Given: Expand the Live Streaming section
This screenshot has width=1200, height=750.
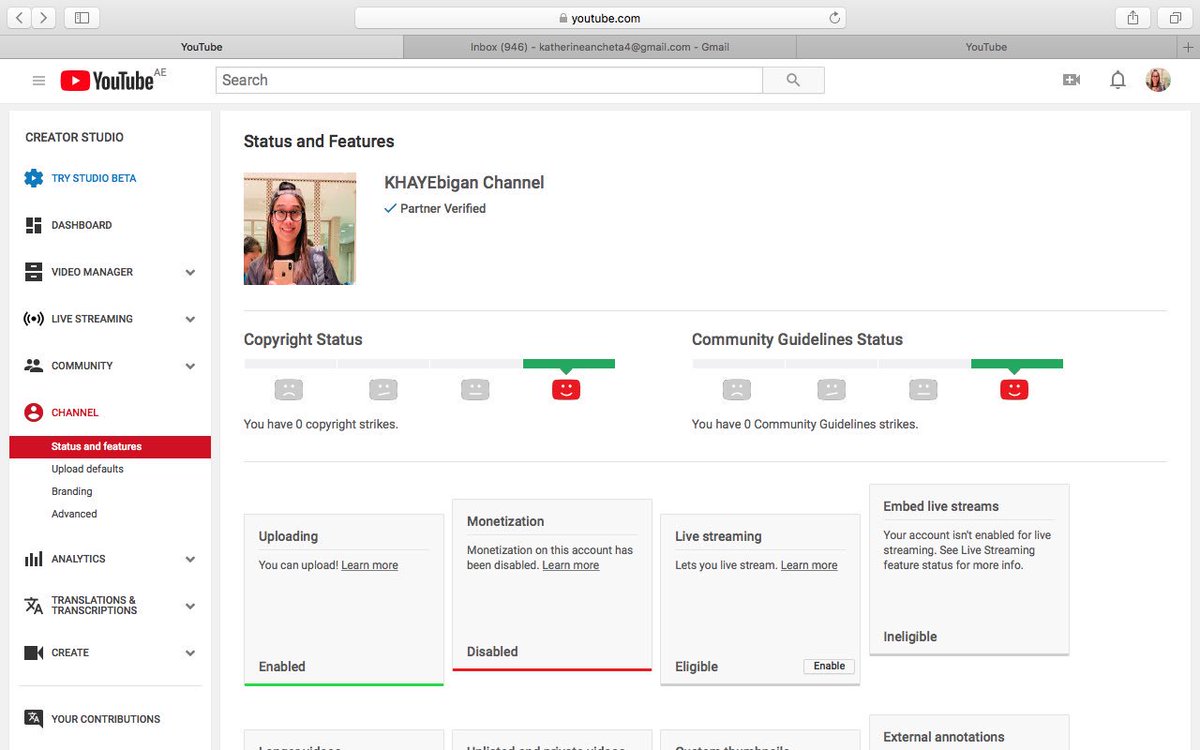Looking at the screenshot, I should click(190, 319).
